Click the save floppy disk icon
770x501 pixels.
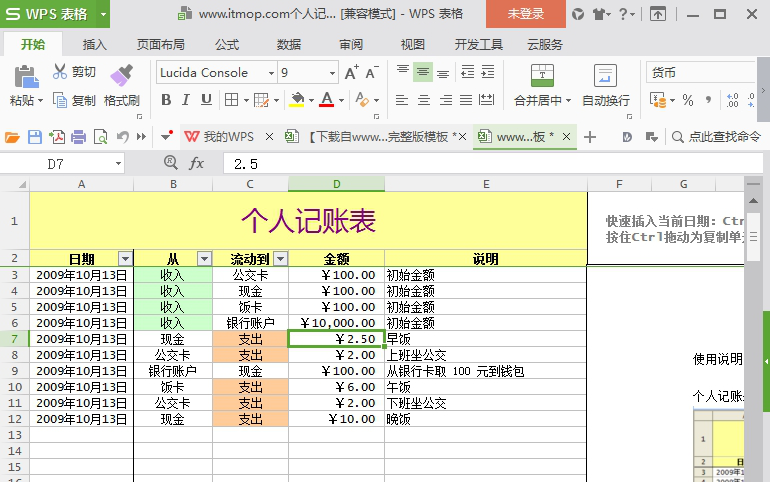[x=35, y=137]
